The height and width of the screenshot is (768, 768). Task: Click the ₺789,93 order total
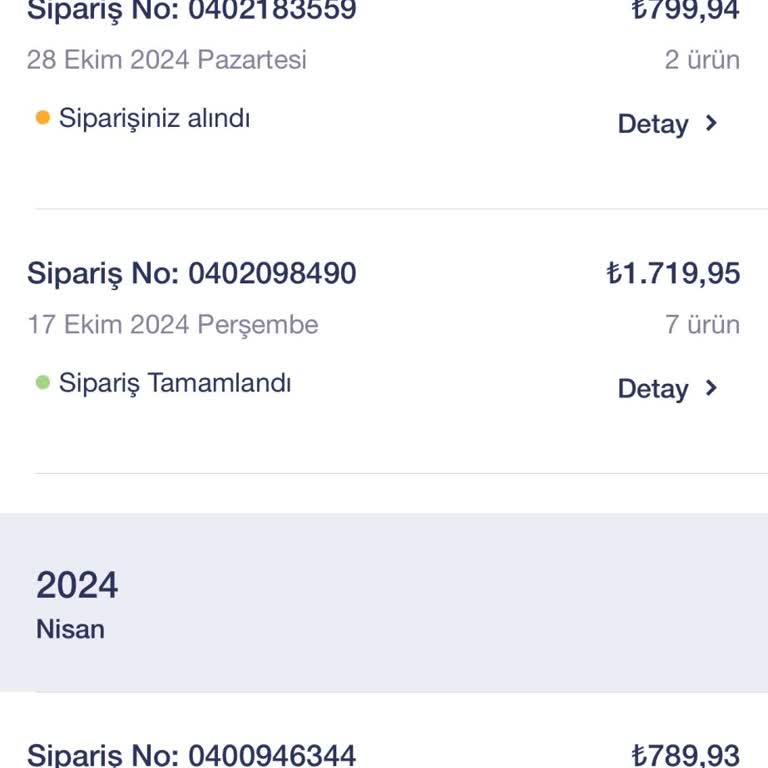tap(686, 755)
